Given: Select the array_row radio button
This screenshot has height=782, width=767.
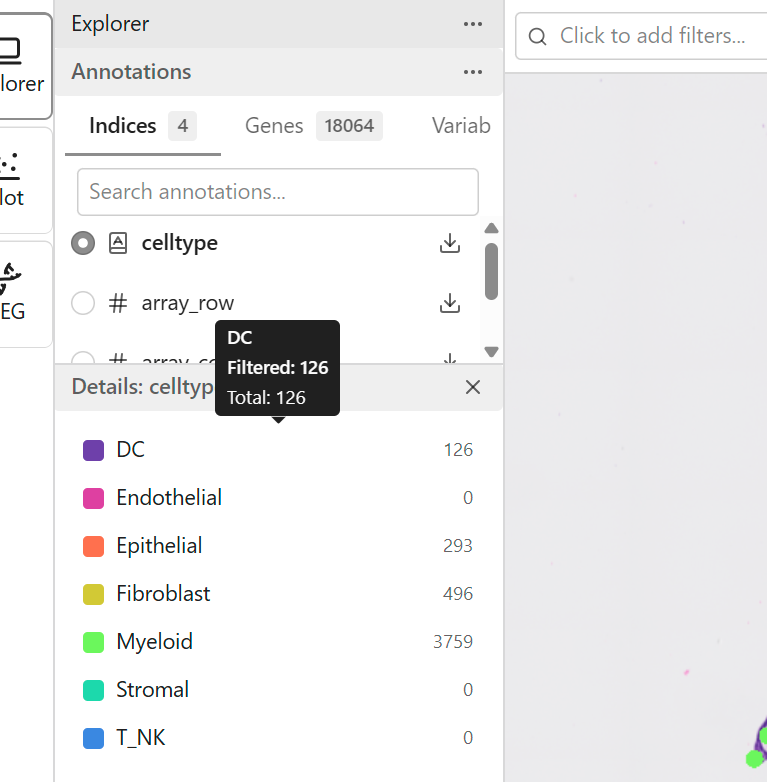Looking at the screenshot, I should 83,303.
